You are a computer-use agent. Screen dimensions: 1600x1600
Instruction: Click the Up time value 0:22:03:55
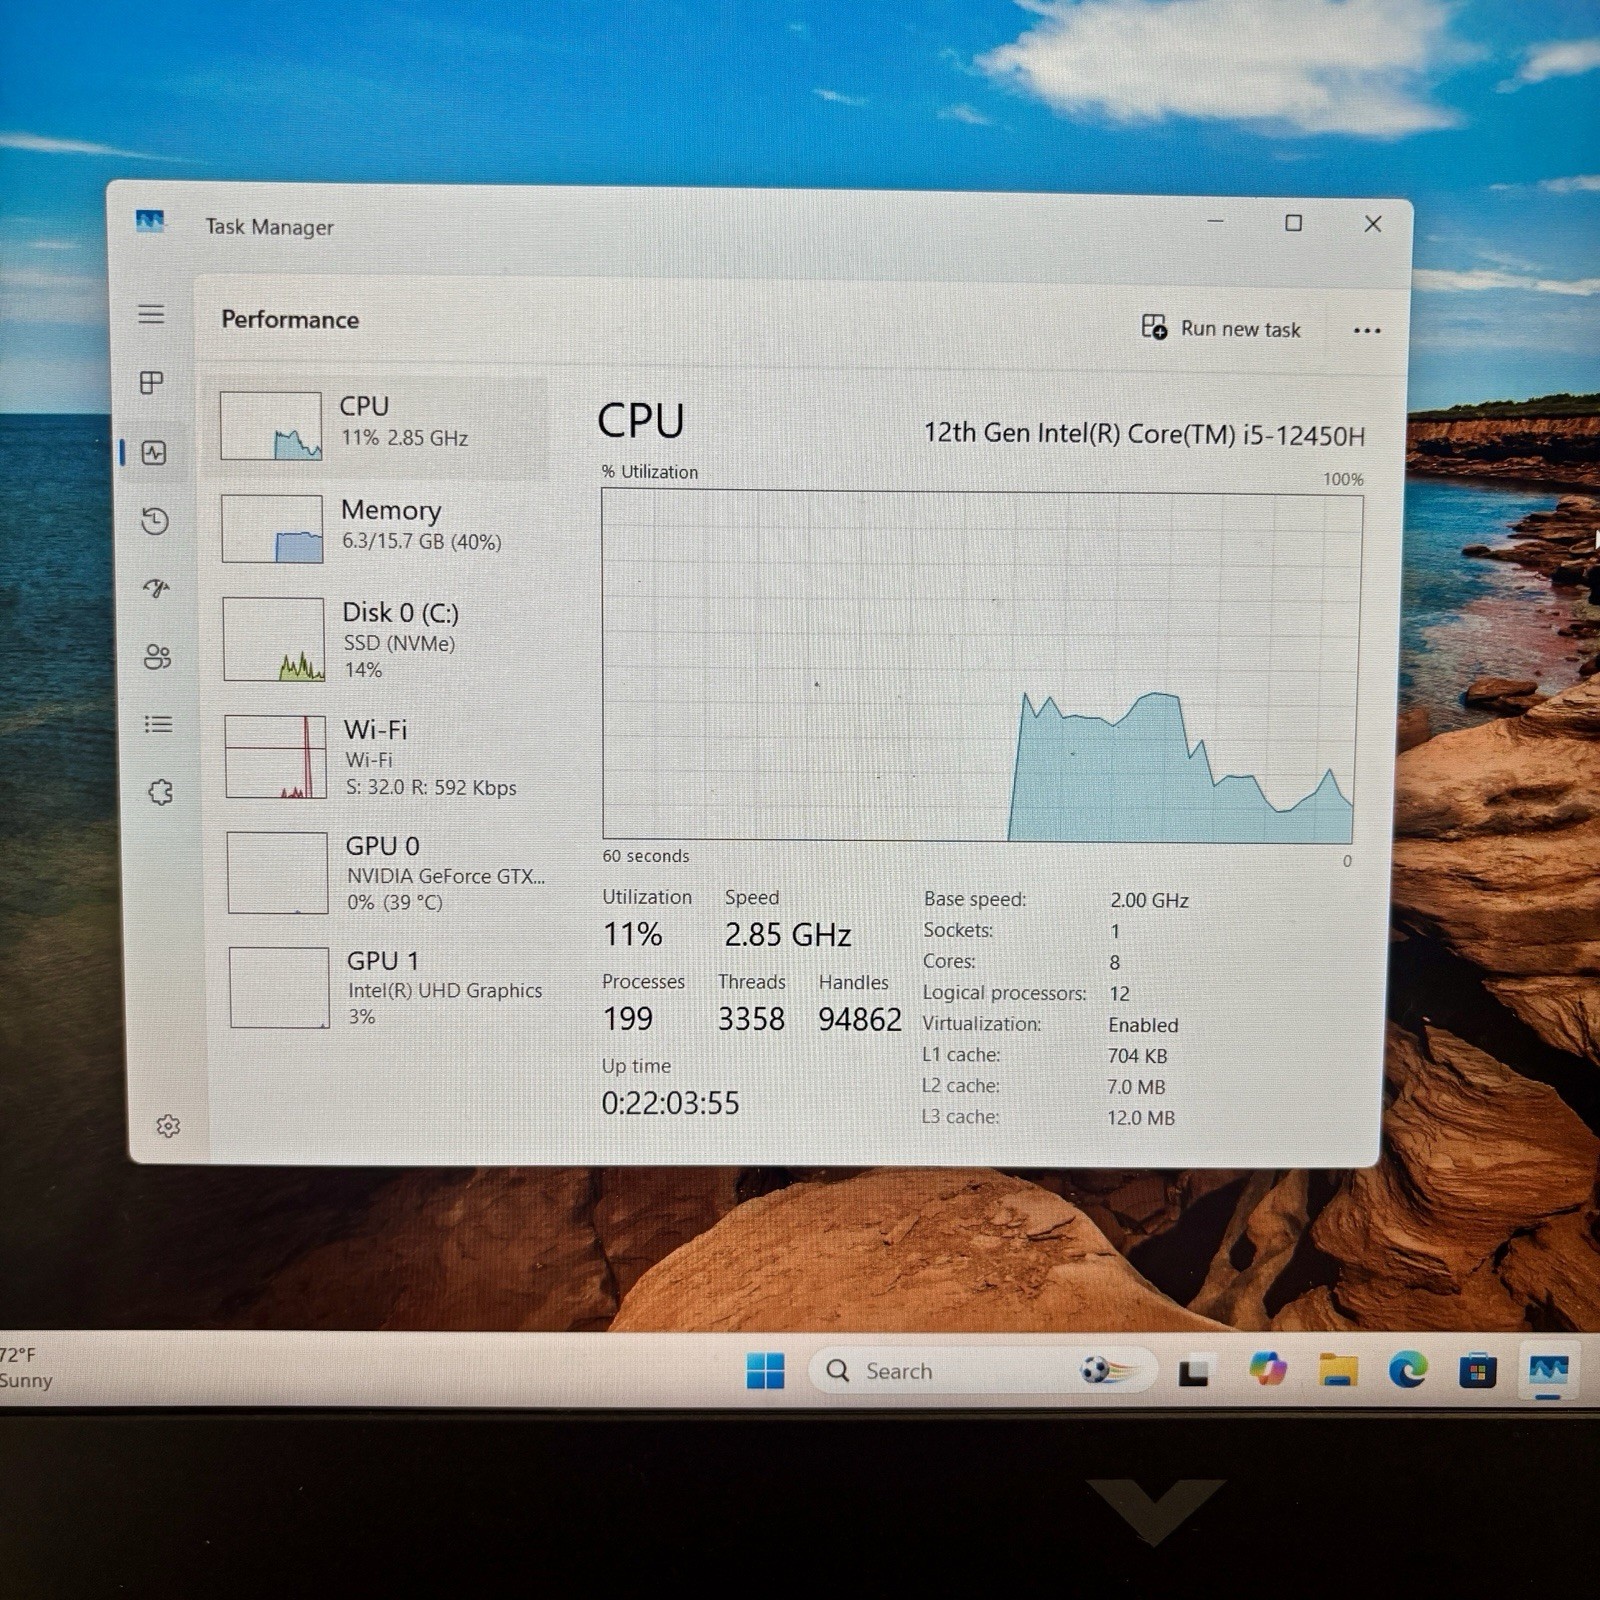(670, 1103)
